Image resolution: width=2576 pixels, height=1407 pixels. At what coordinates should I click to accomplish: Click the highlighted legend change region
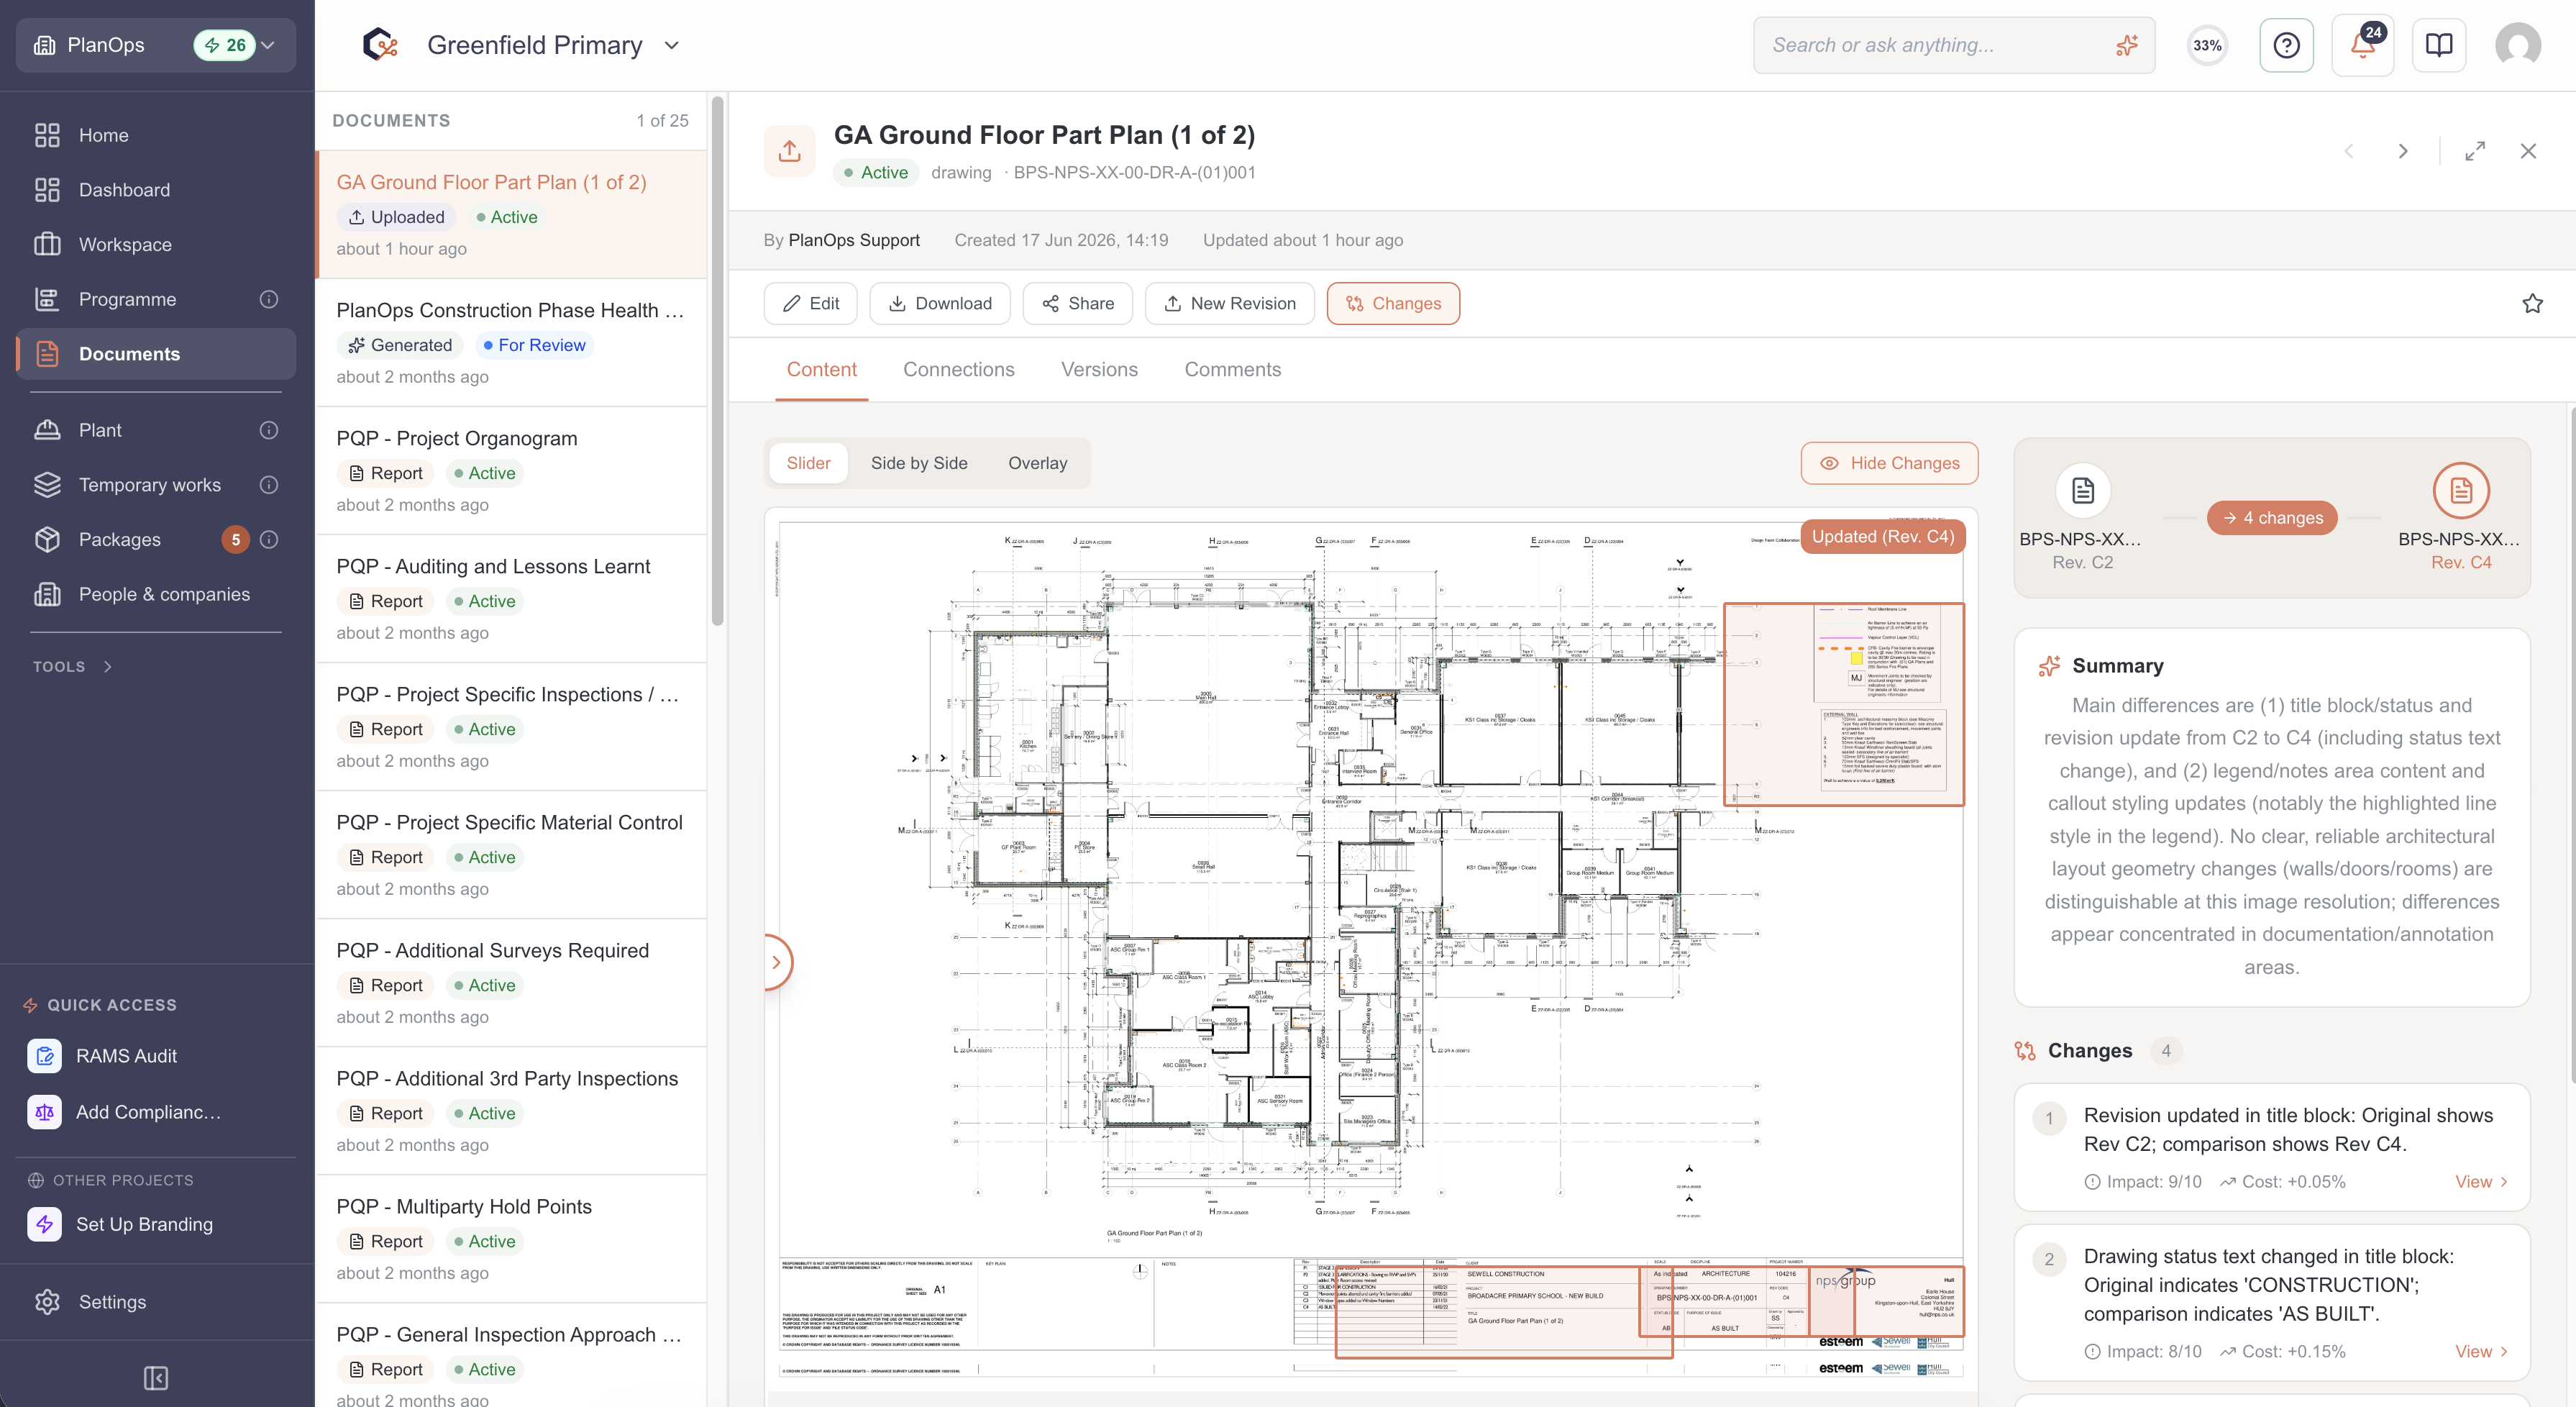click(1843, 704)
